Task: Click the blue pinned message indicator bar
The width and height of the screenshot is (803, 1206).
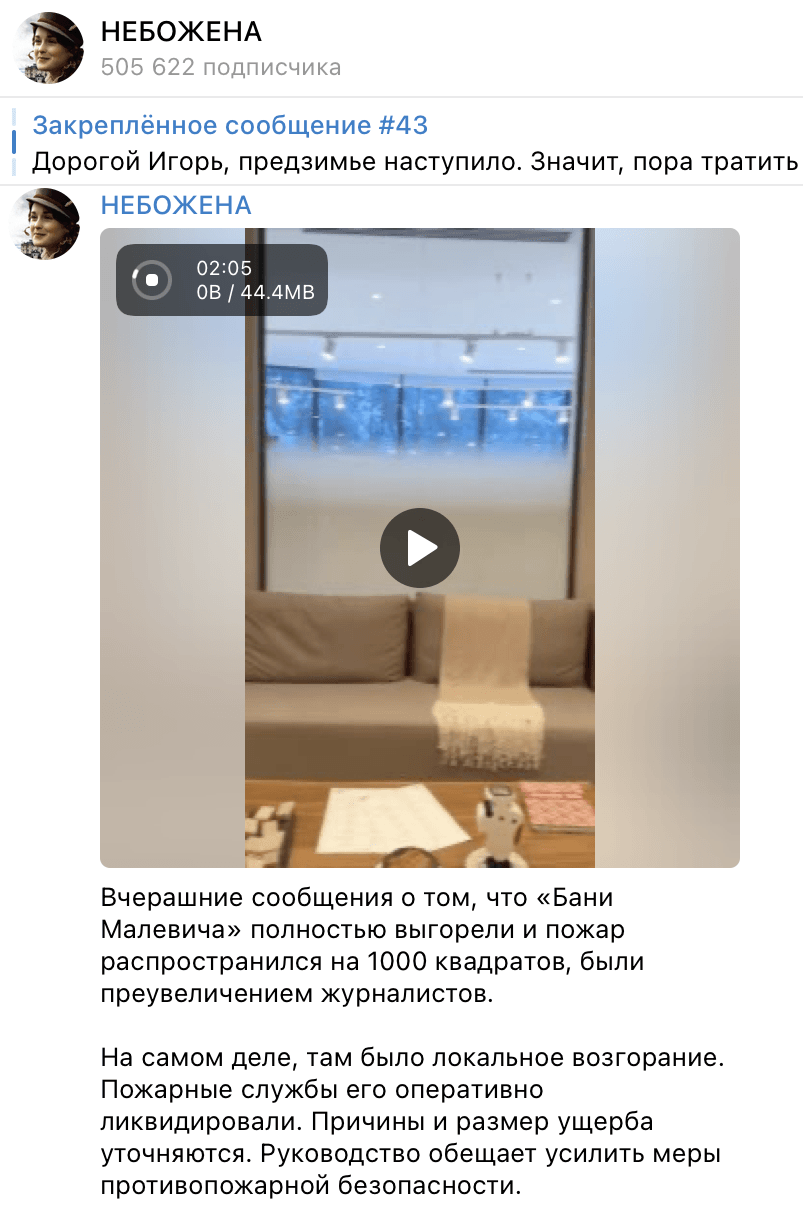Action: (14, 143)
